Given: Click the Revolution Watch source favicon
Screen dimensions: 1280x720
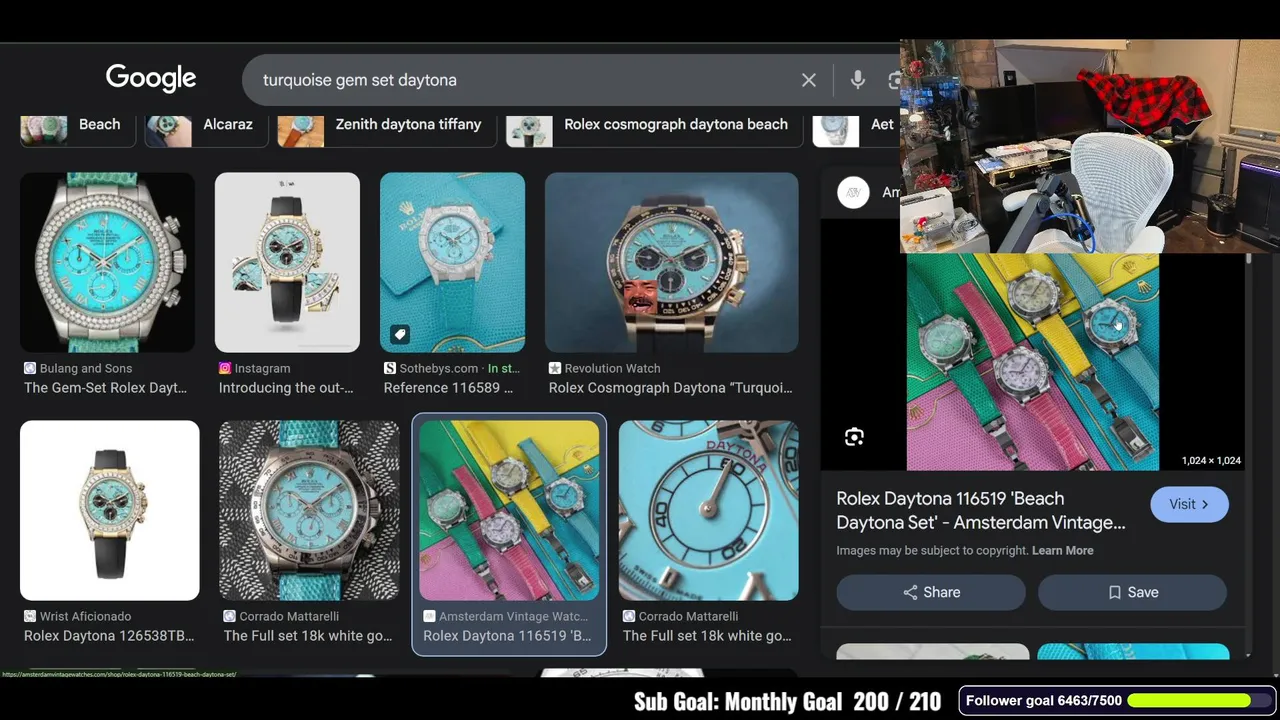Looking at the screenshot, I should click(x=555, y=368).
